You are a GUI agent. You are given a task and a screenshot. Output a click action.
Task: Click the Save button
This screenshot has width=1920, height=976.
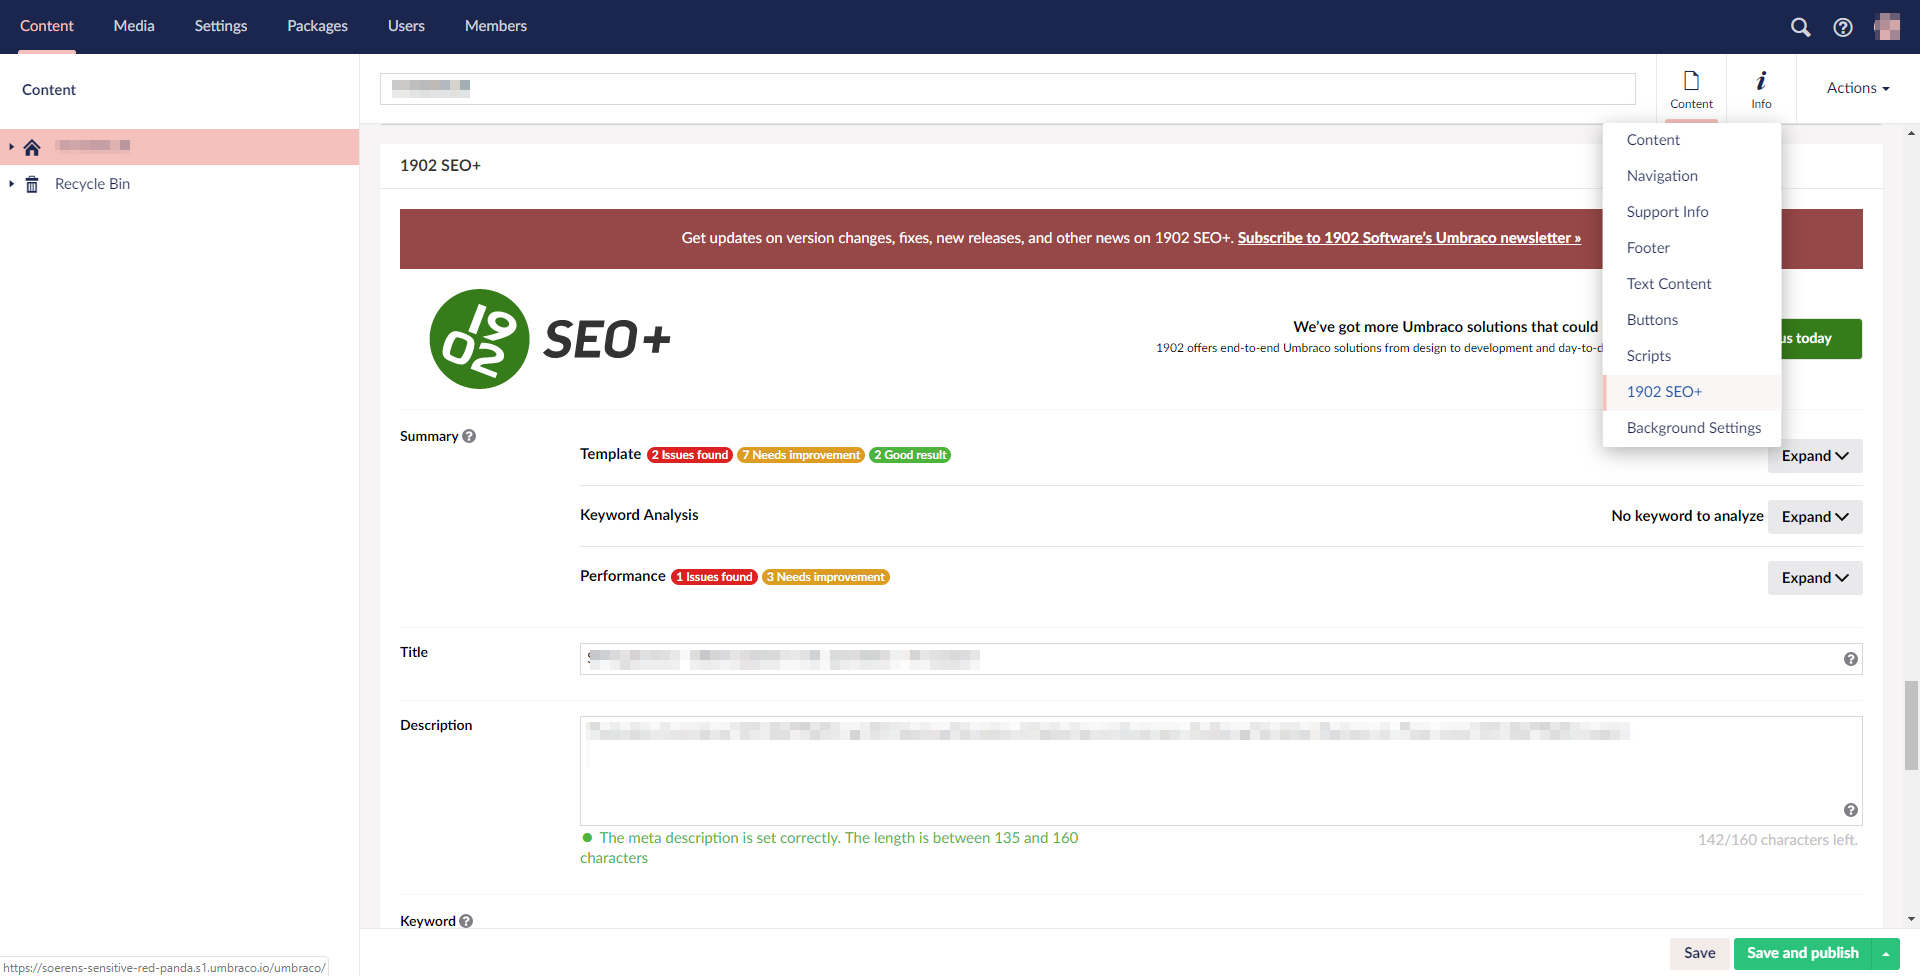click(x=1699, y=954)
